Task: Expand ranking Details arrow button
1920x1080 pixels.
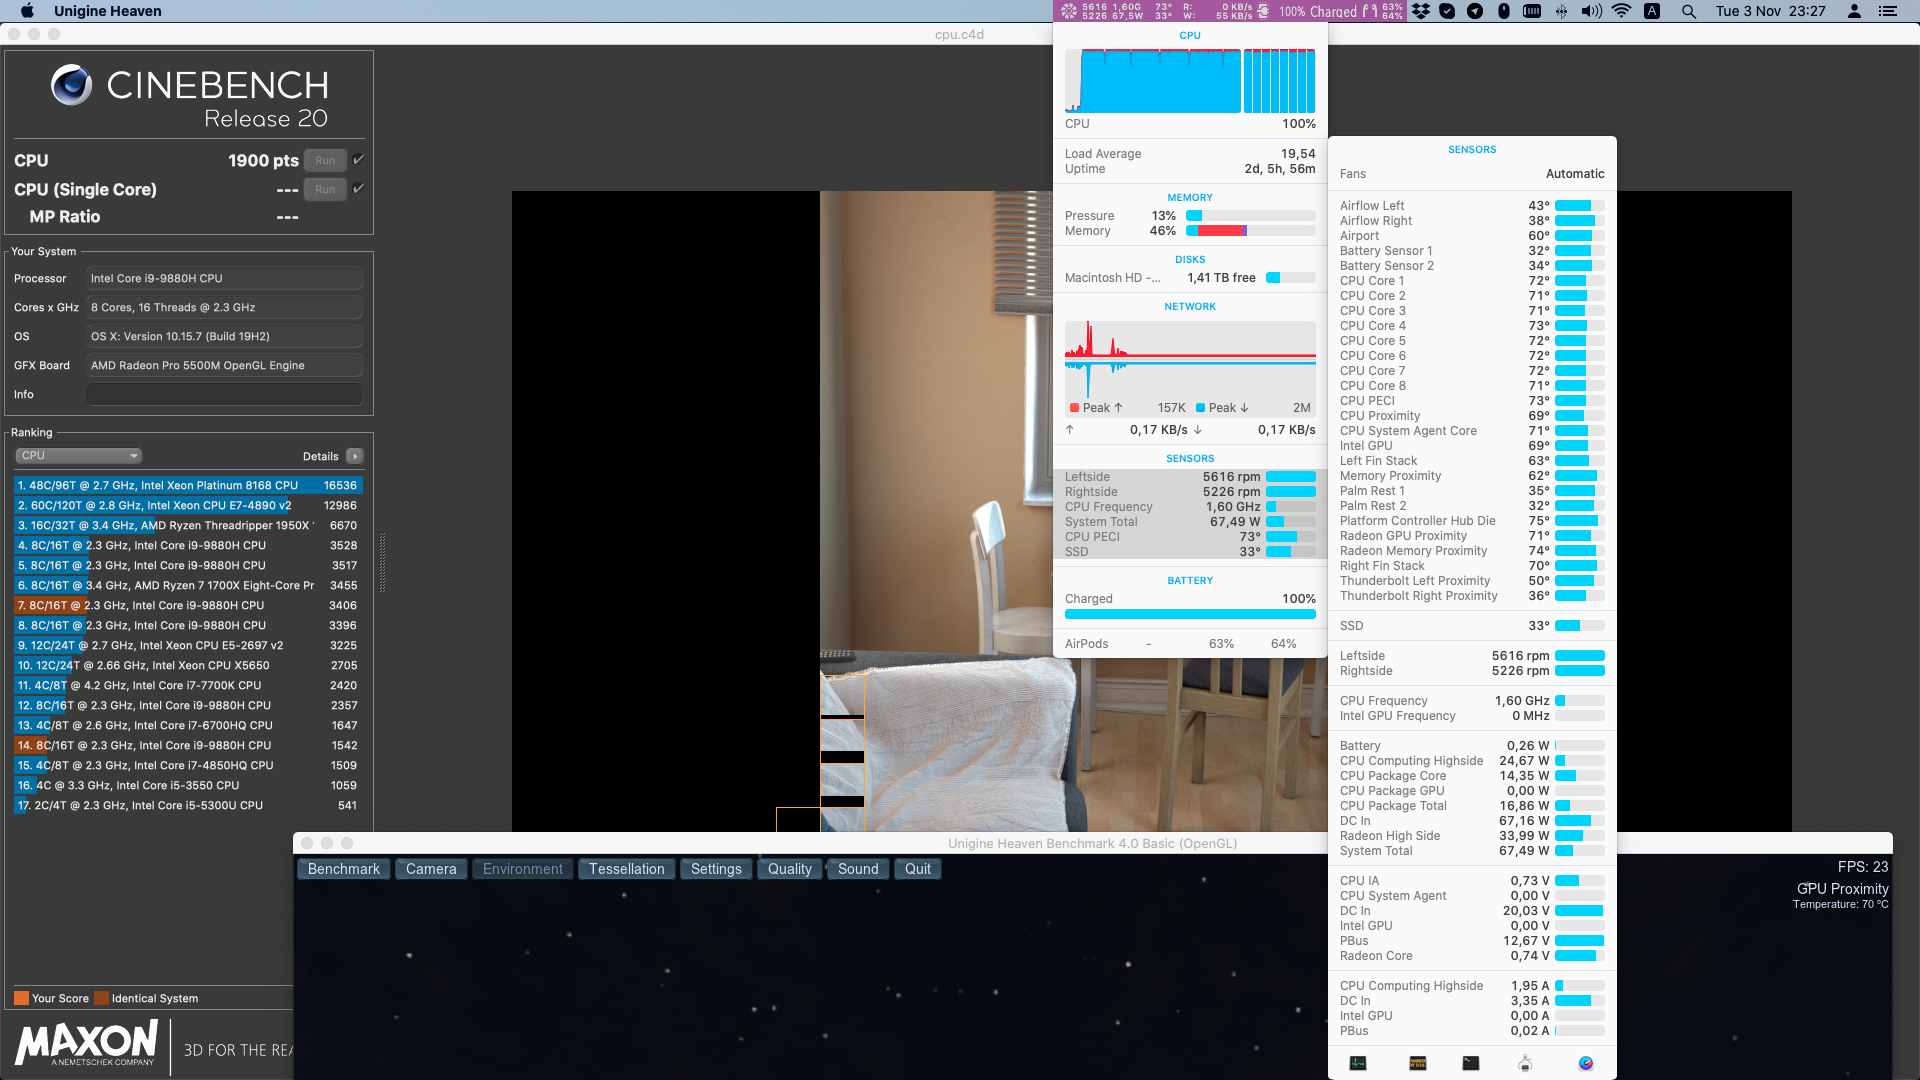Action: 354,456
